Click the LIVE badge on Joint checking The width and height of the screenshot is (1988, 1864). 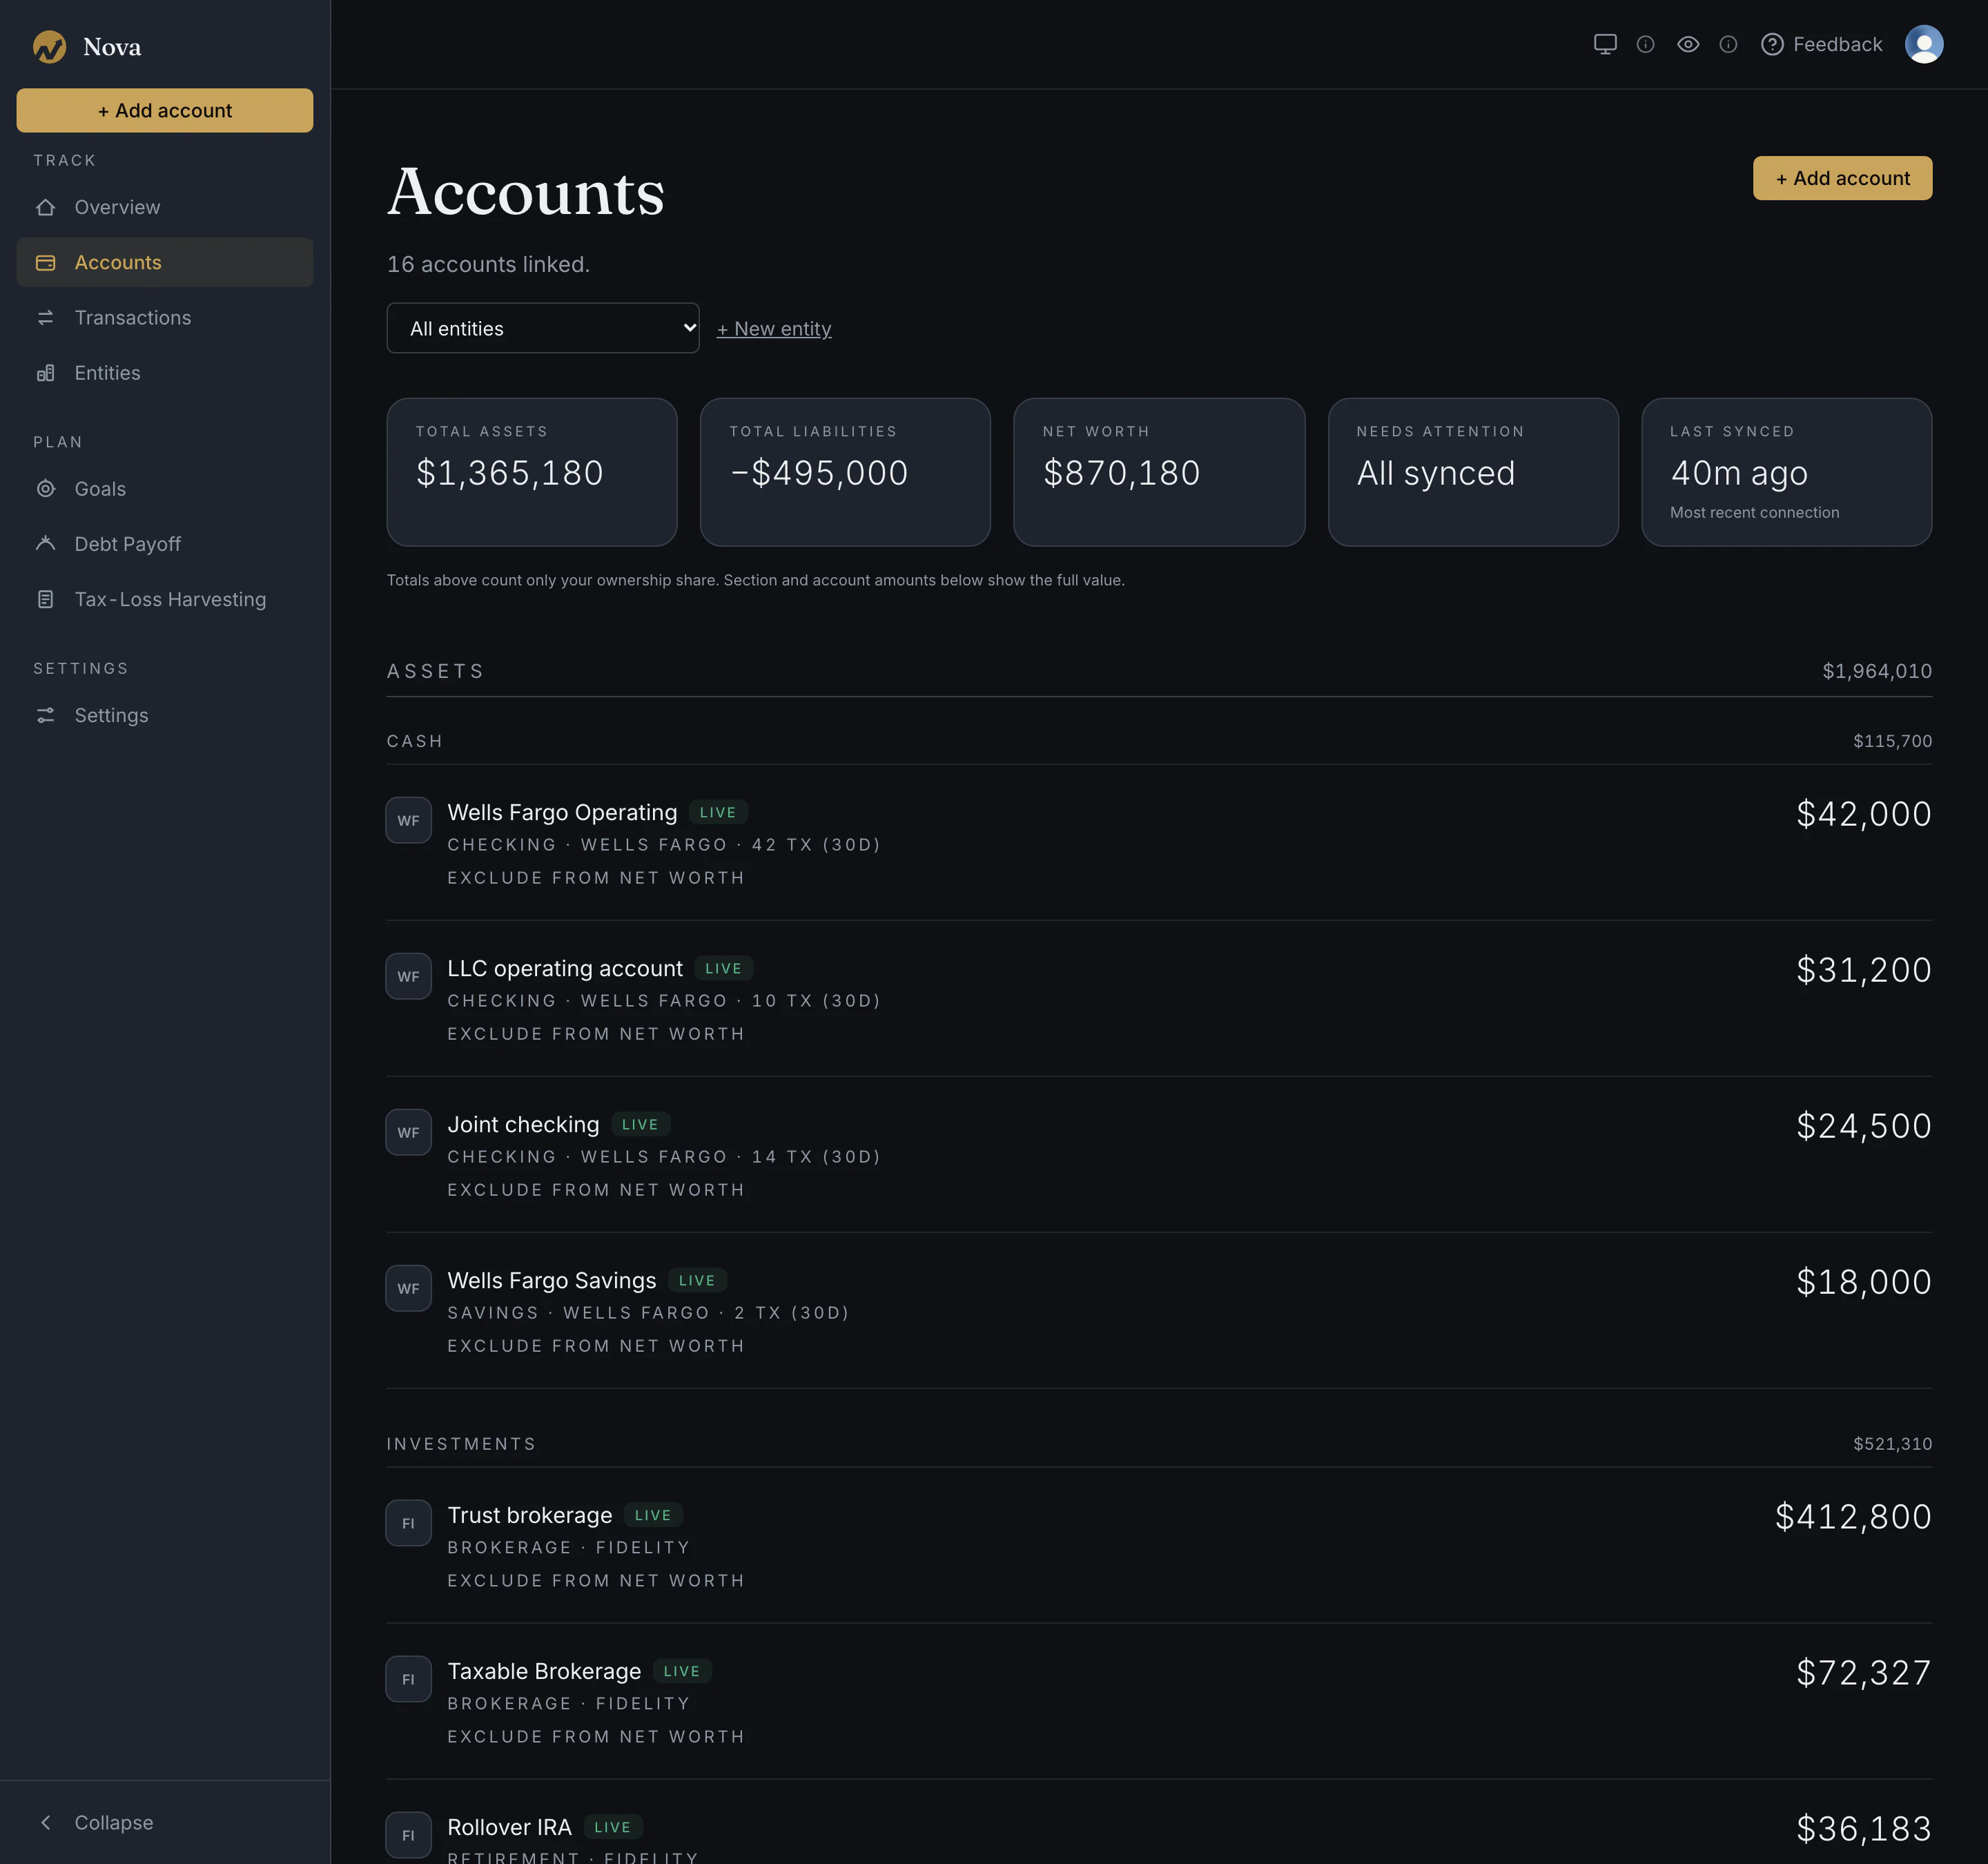tap(640, 1124)
